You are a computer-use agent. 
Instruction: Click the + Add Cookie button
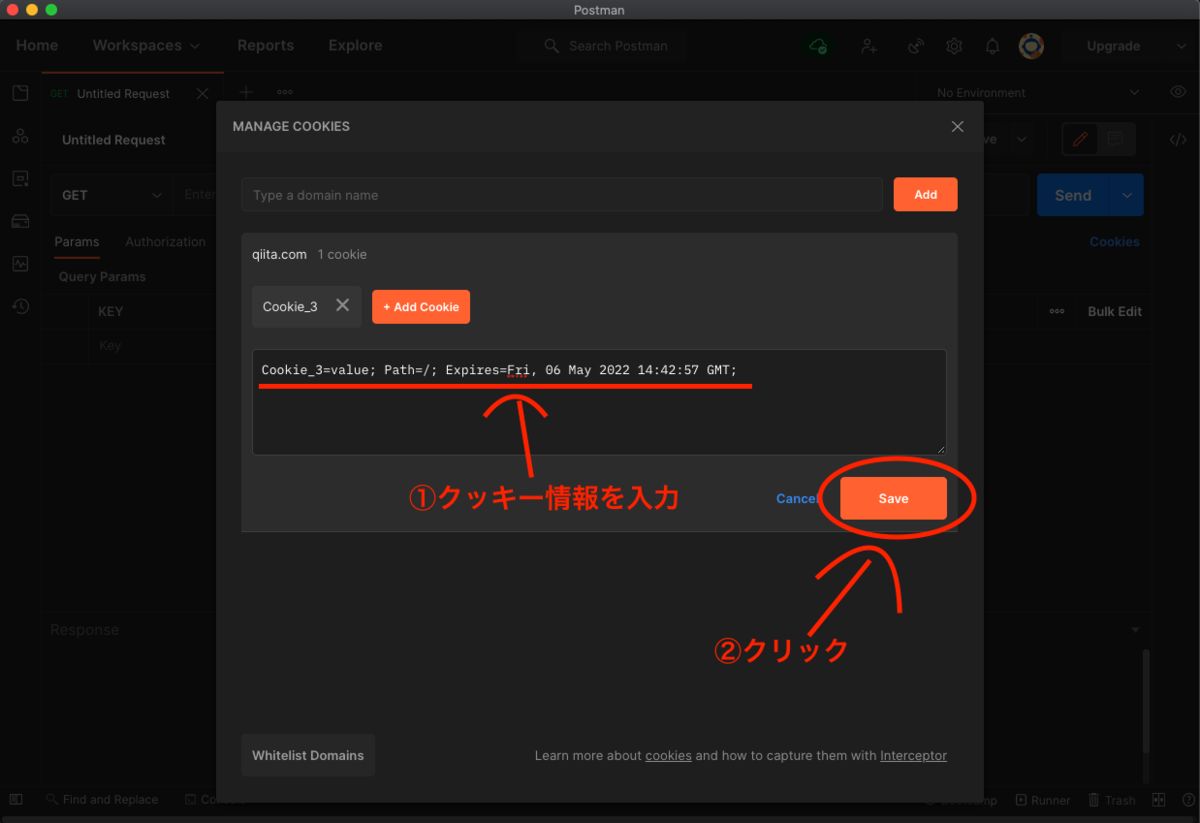[x=421, y=307]
